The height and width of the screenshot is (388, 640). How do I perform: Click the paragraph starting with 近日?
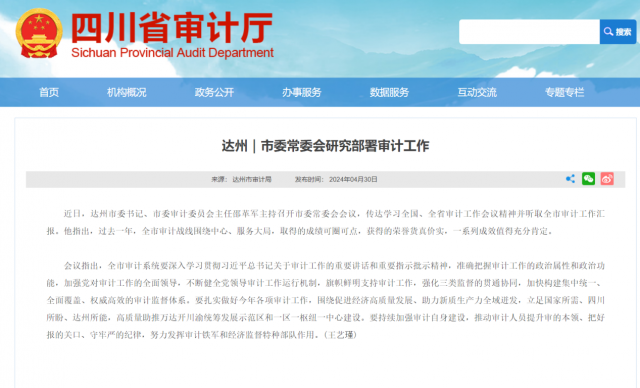coord(325,222)
